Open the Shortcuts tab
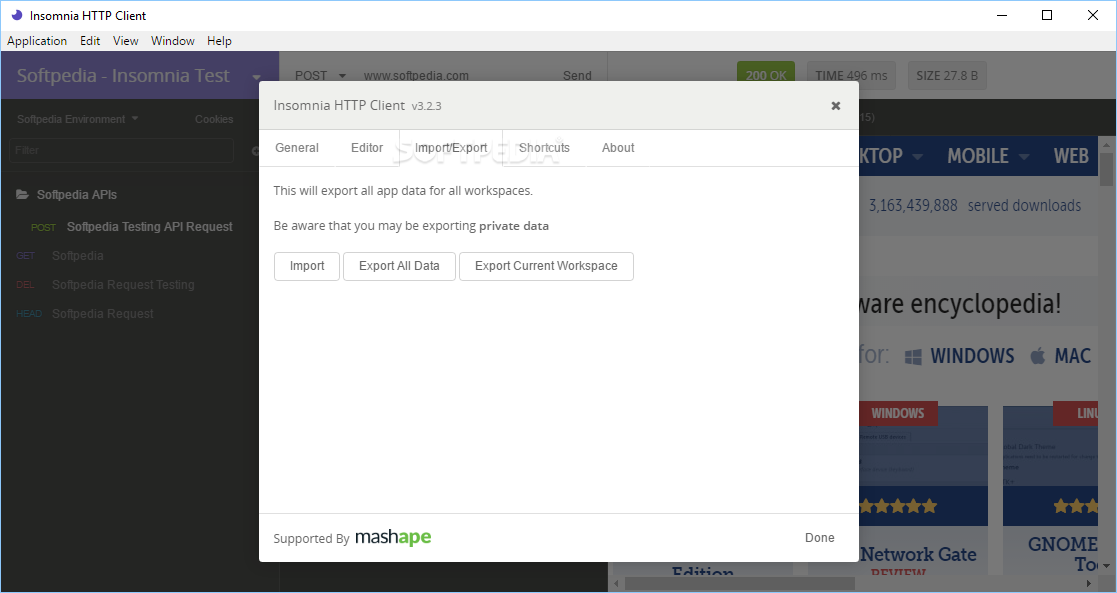 click(544, 148)
